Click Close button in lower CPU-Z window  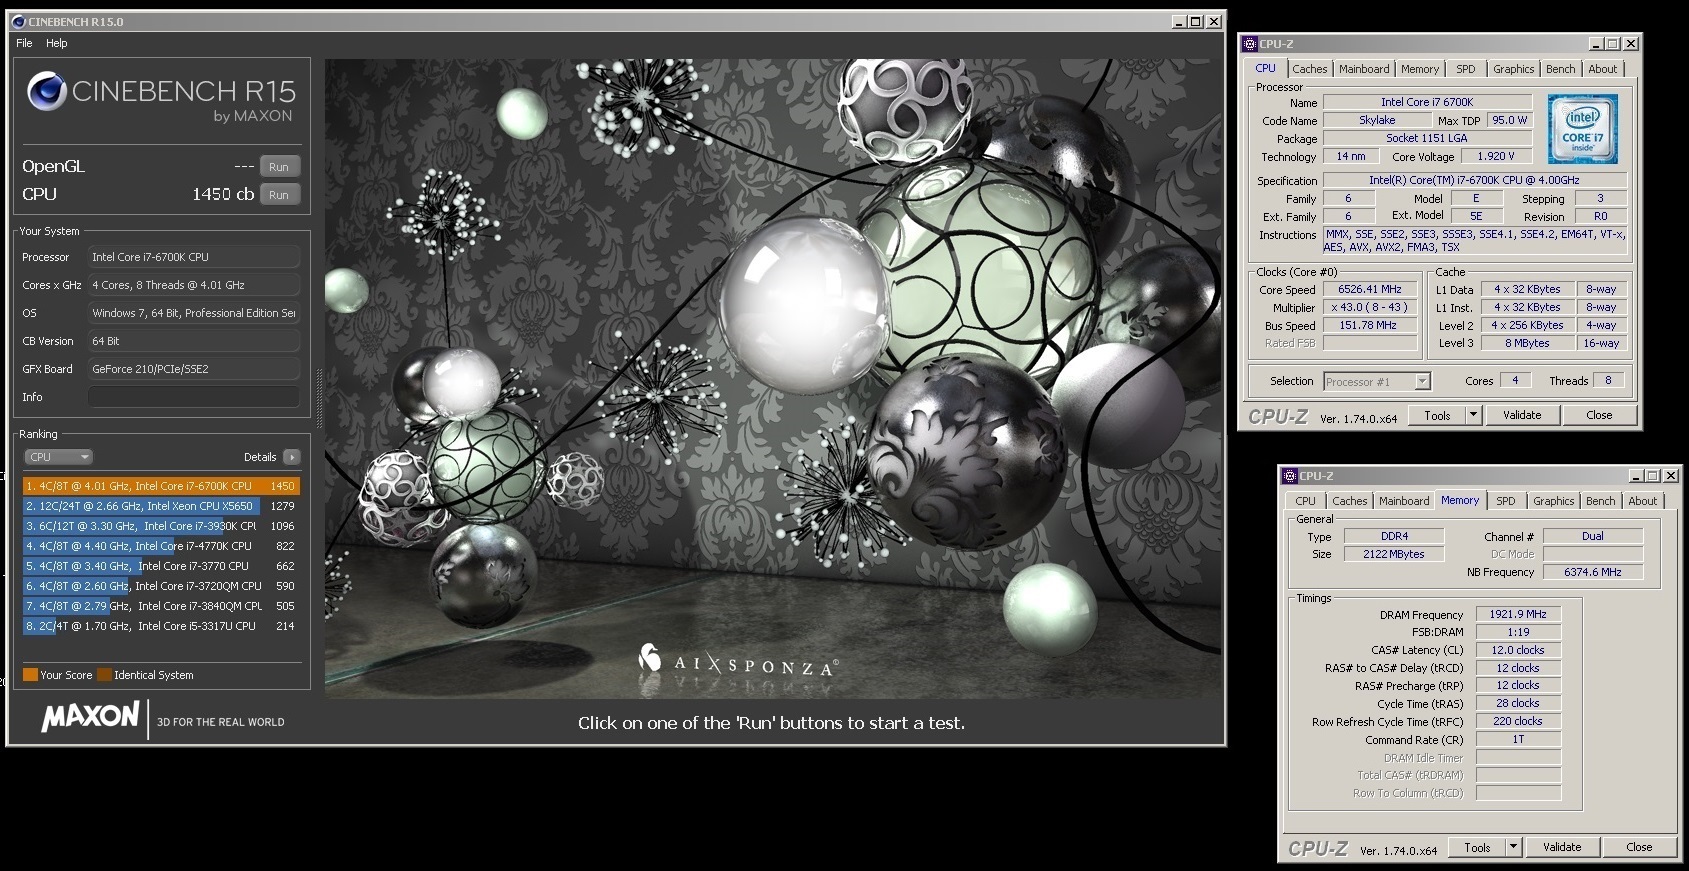[1639, 847]
